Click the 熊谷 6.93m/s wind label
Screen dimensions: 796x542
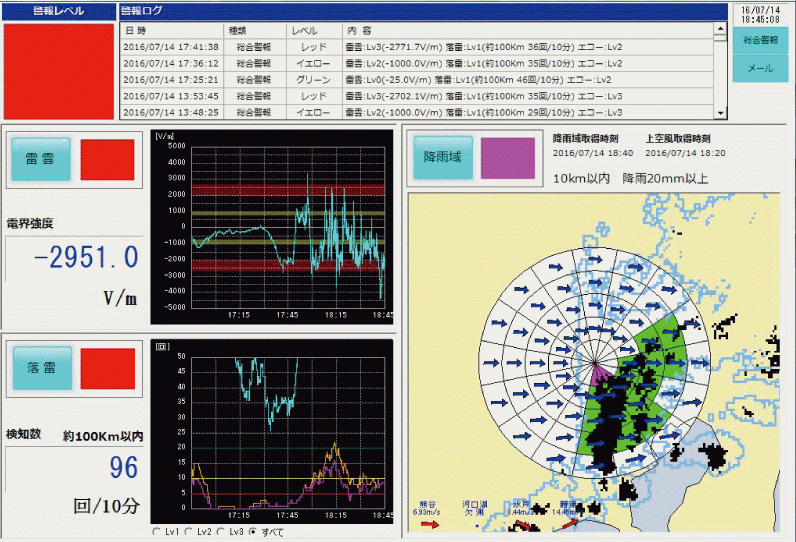coord(427,509)
